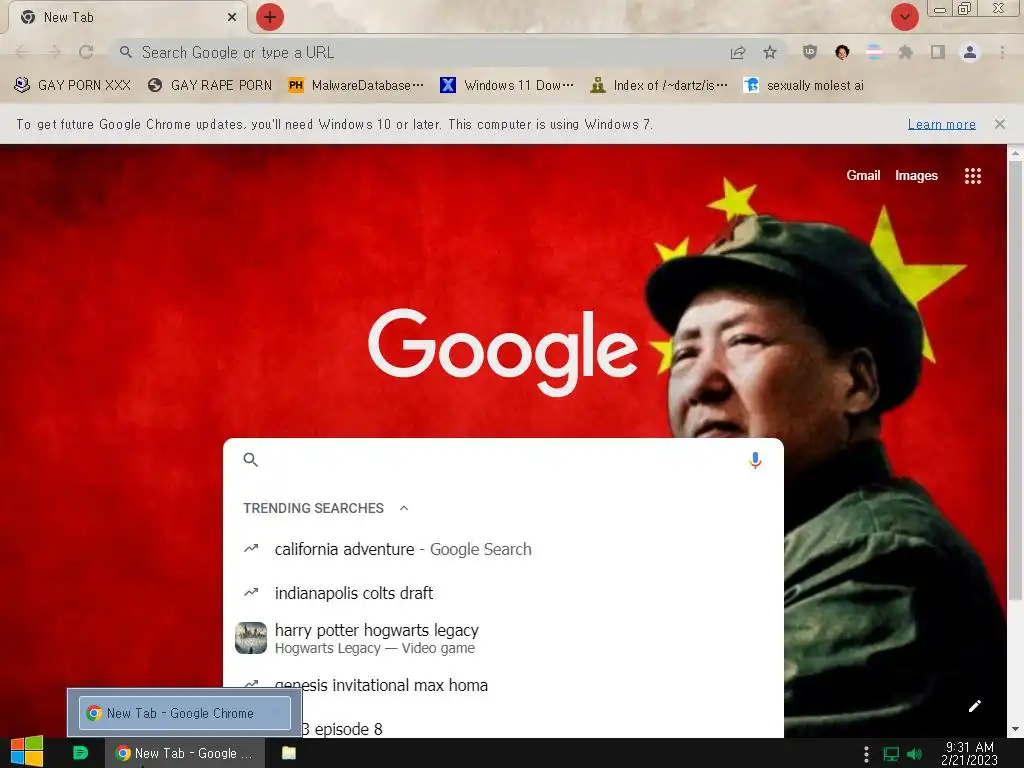Open the Chrome three-dot menu
This screenshot has height=768, width=1024.
click(x=1002, y=52)
